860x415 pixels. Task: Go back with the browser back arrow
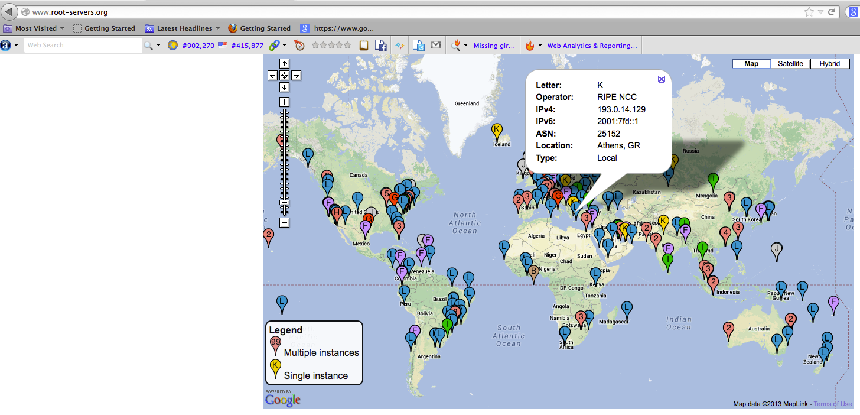click(8, 12)
